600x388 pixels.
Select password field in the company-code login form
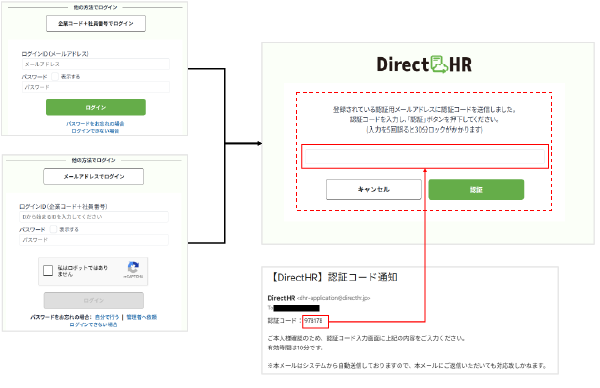click(x=94, y=240)
